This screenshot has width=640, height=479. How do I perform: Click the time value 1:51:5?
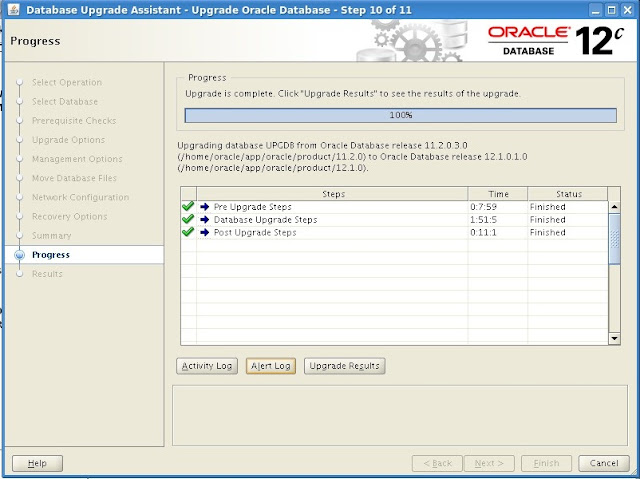(x=483, y=220)
